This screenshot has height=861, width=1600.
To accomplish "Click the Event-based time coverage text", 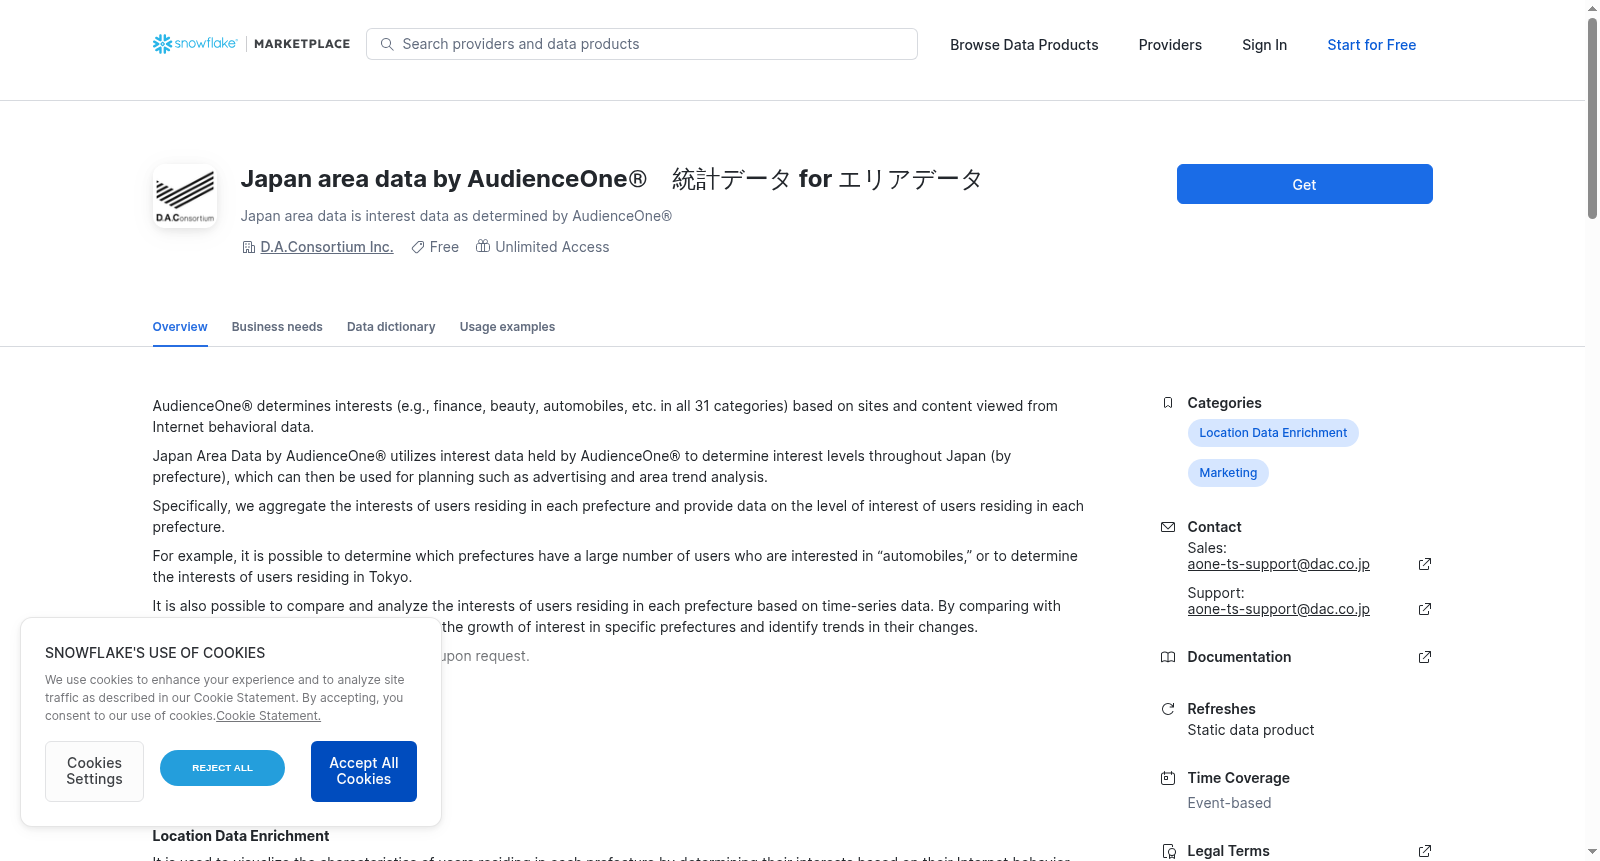I will [1229, 803].
